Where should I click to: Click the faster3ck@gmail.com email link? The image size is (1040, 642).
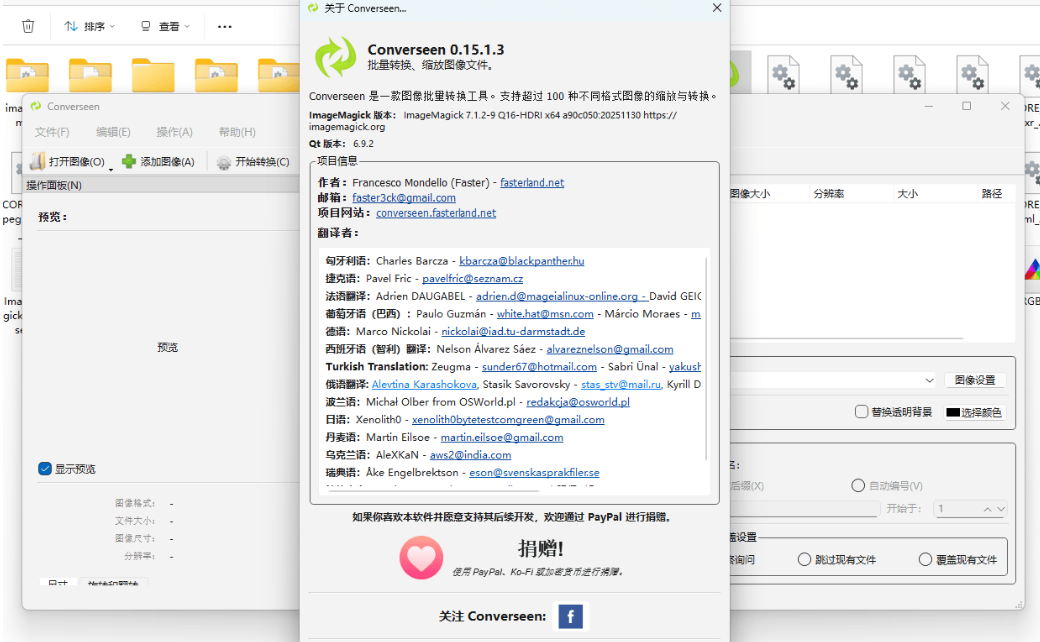[x=404, y=198]
